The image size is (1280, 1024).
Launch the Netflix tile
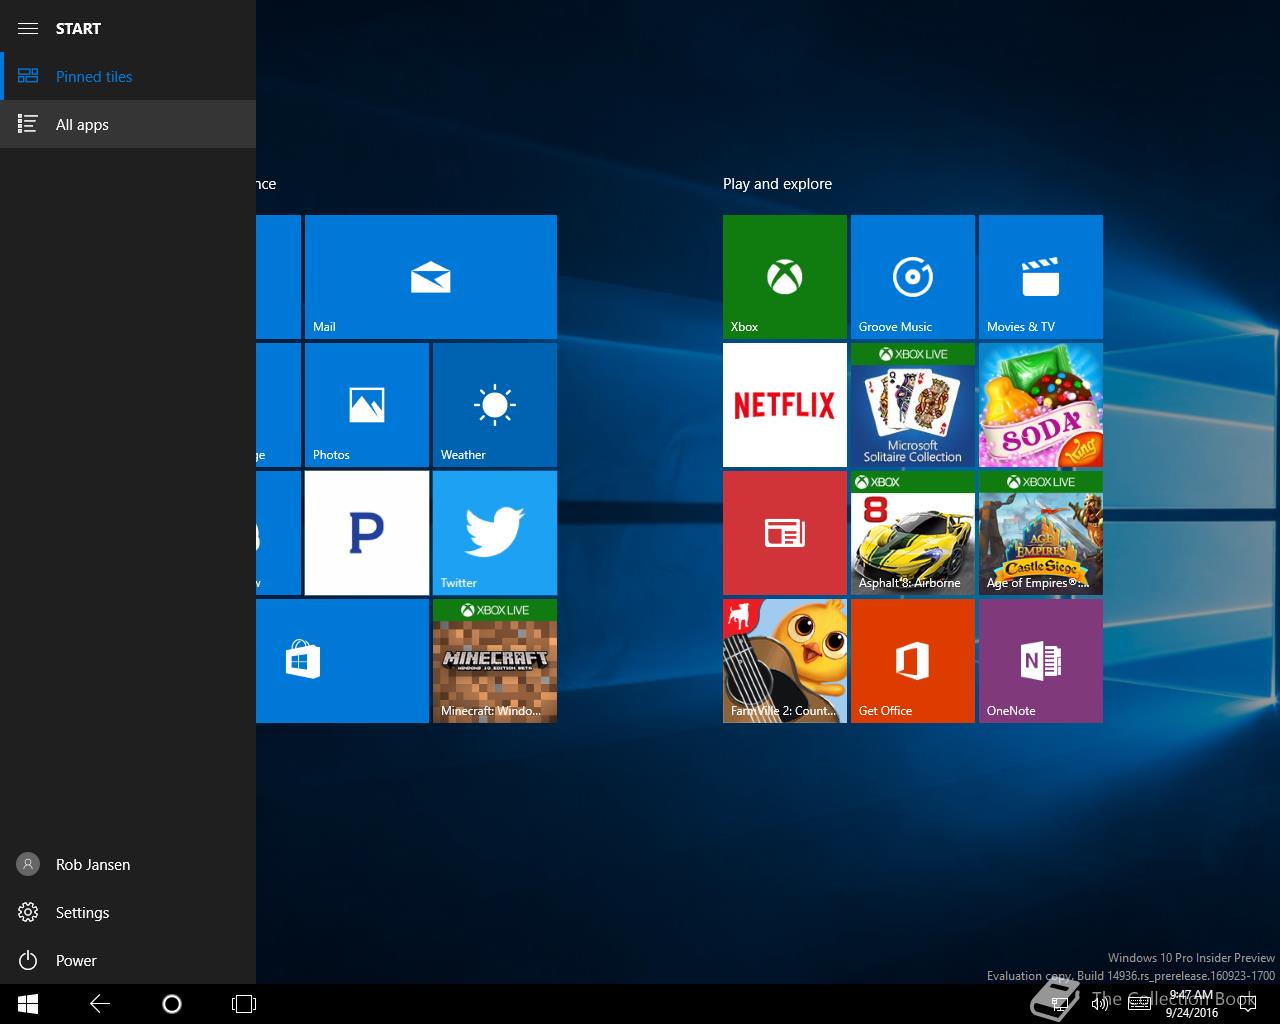785,405
